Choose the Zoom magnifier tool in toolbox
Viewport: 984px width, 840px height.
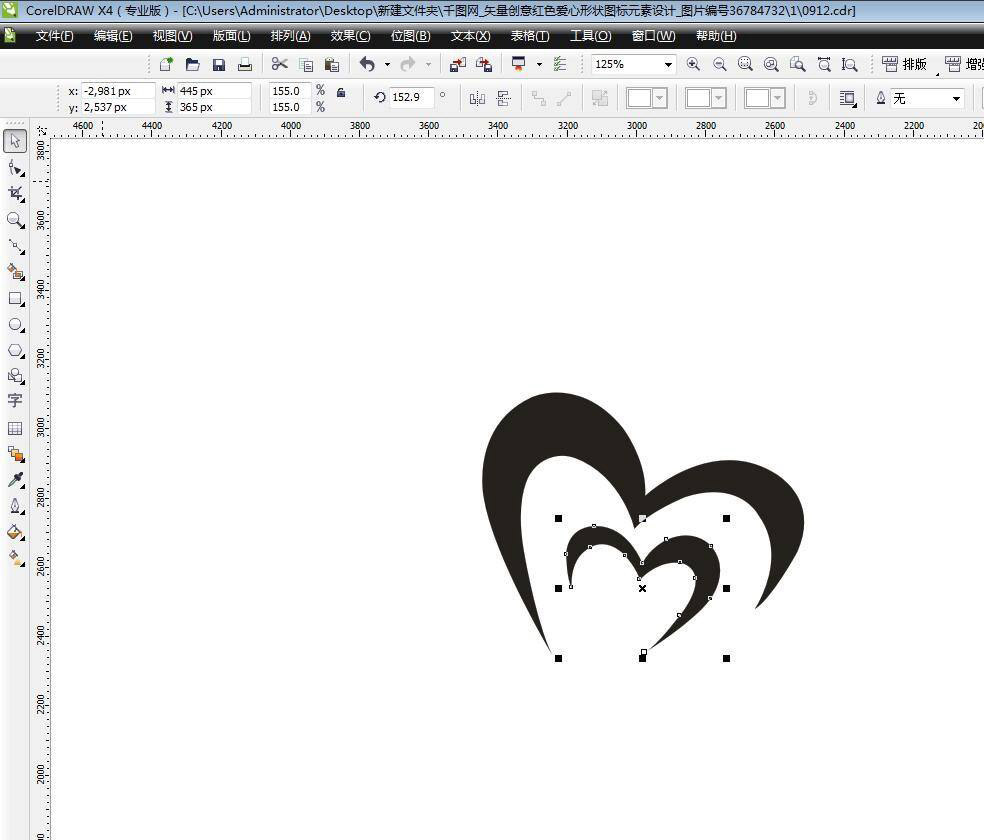tap(15, 219)
